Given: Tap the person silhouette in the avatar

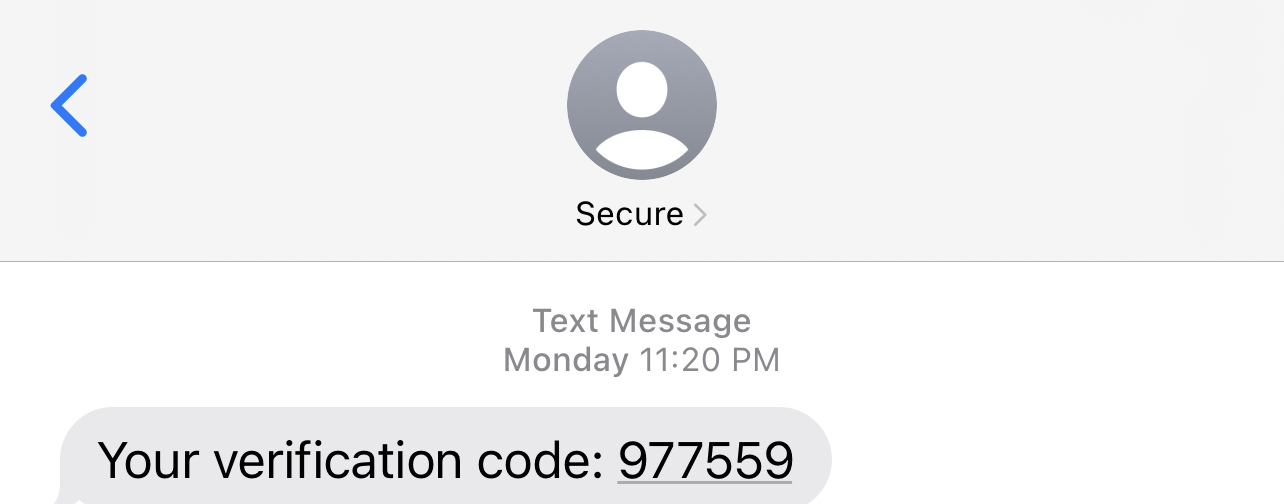Looking at the screenshot, I should click(x=642, y=115).
